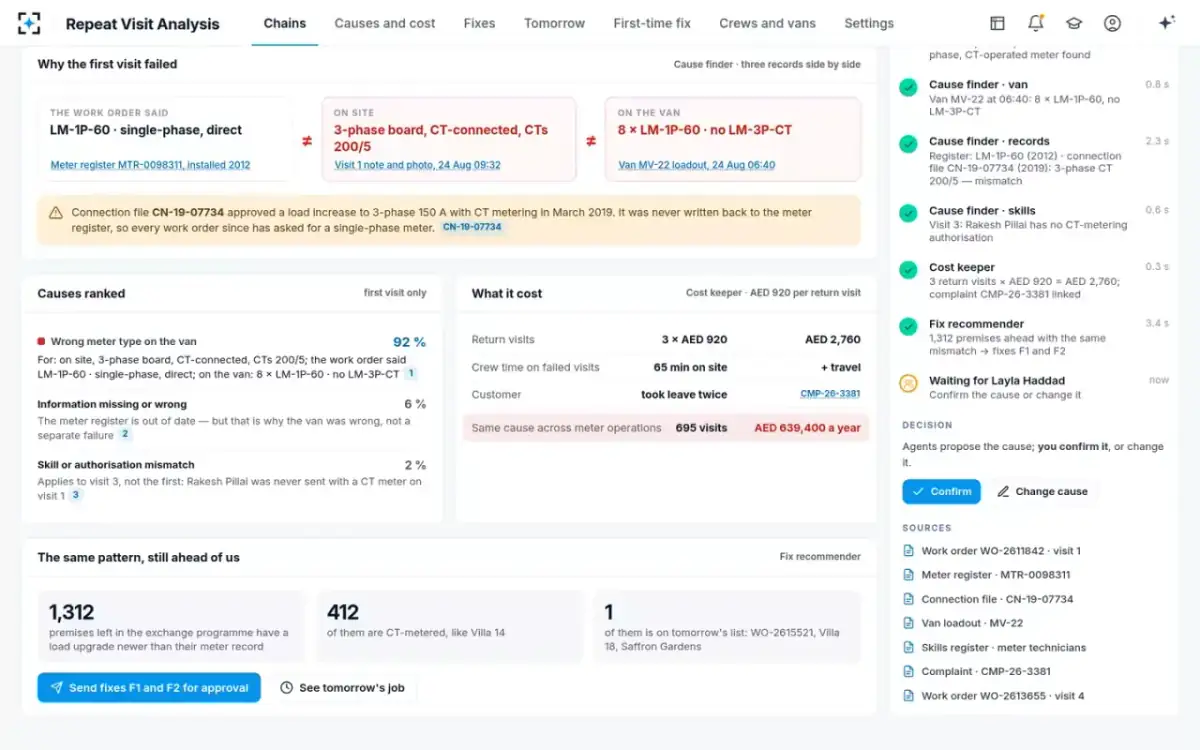
Task: Click the 92 % cause percentage
Action: [409, 342]
